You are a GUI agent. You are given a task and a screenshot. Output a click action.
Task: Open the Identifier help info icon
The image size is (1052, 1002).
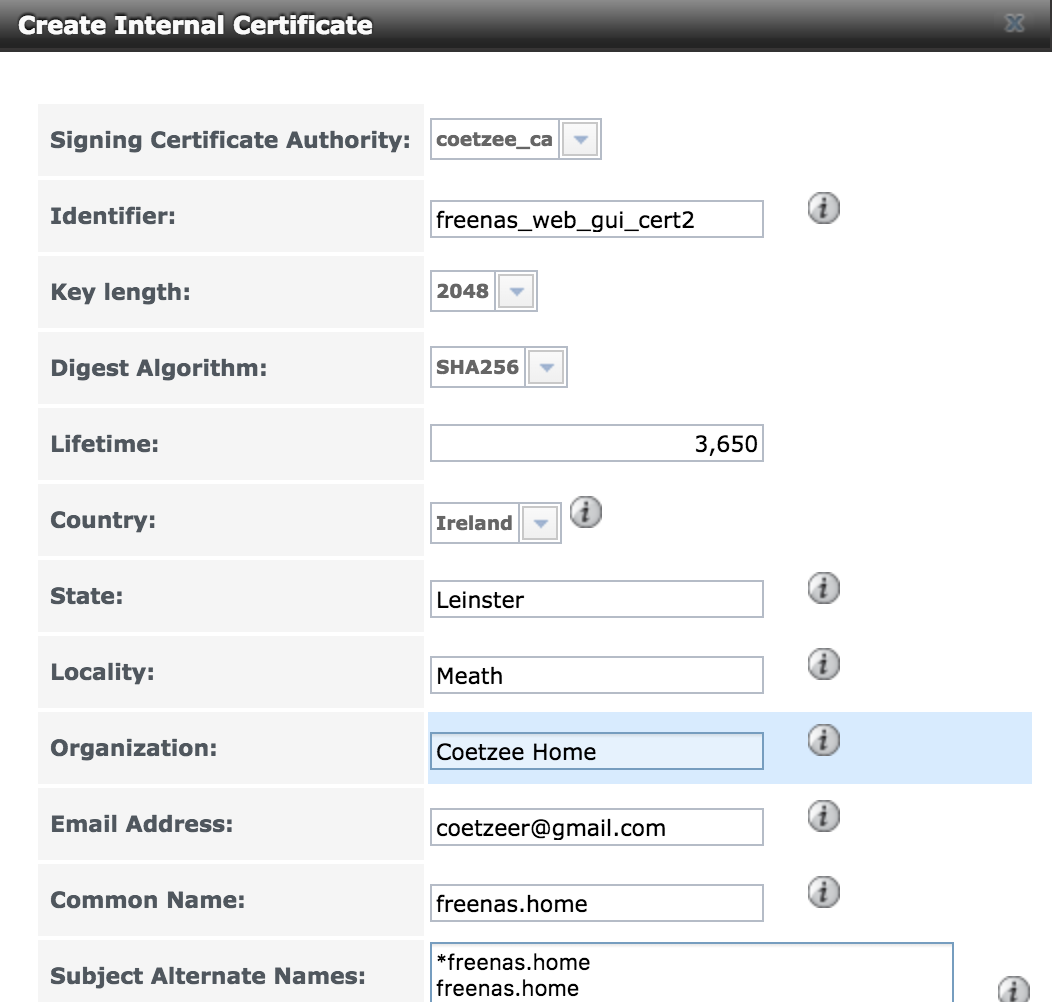click(822, 208)
